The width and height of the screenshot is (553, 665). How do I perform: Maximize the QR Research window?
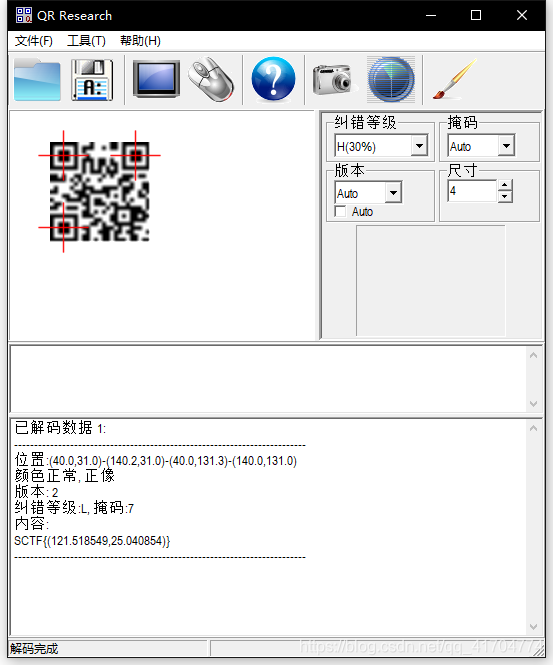click(476, 15)
